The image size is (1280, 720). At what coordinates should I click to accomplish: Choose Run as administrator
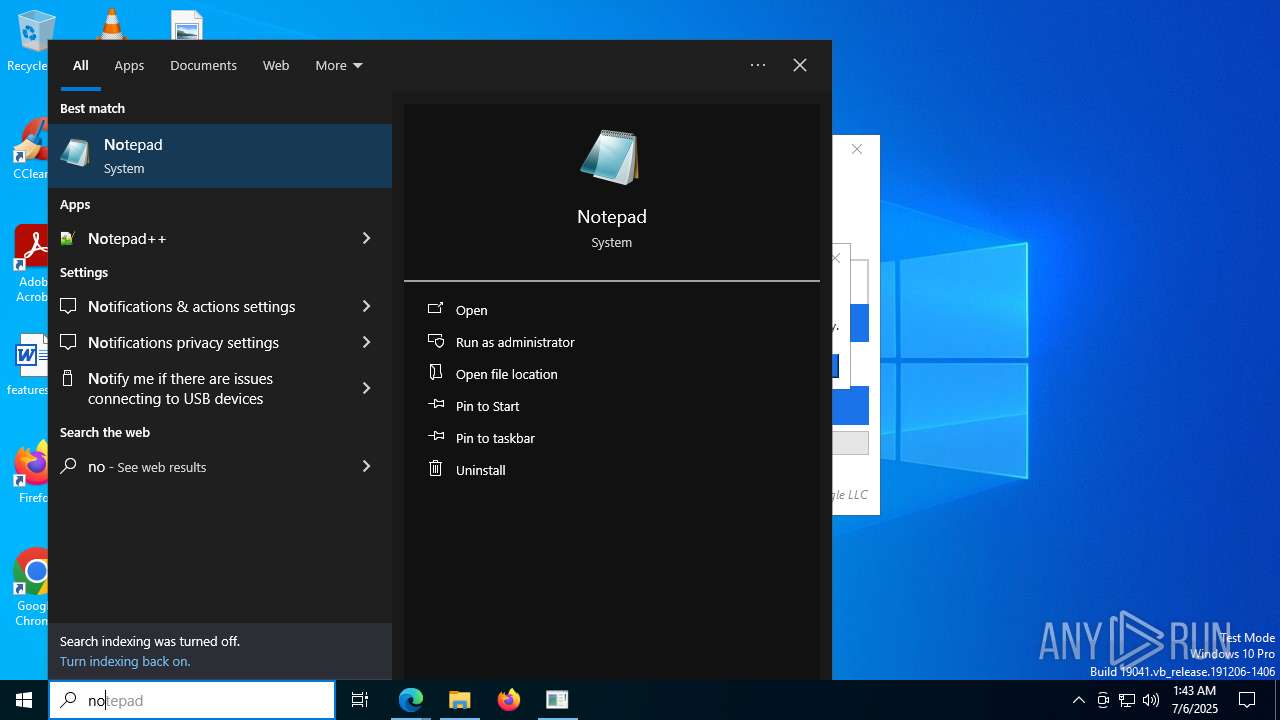pos(515,342)
